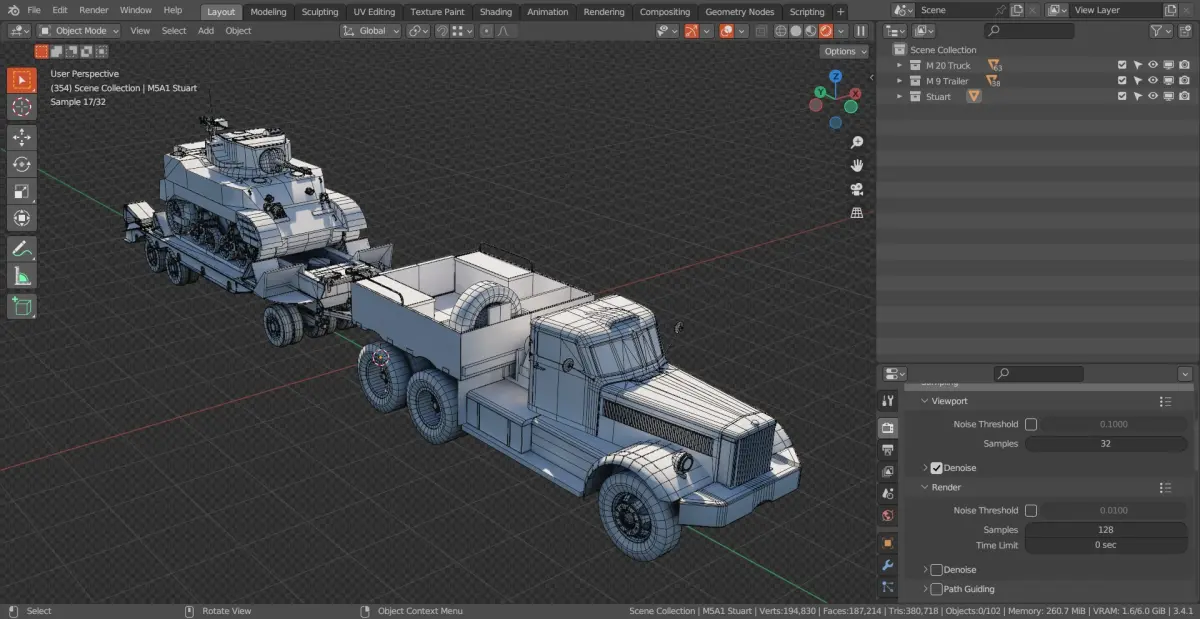Enable Viewport Noise Threshold checkbox
Viewport: 1200px width, 619px height.
coord(1031,424)
